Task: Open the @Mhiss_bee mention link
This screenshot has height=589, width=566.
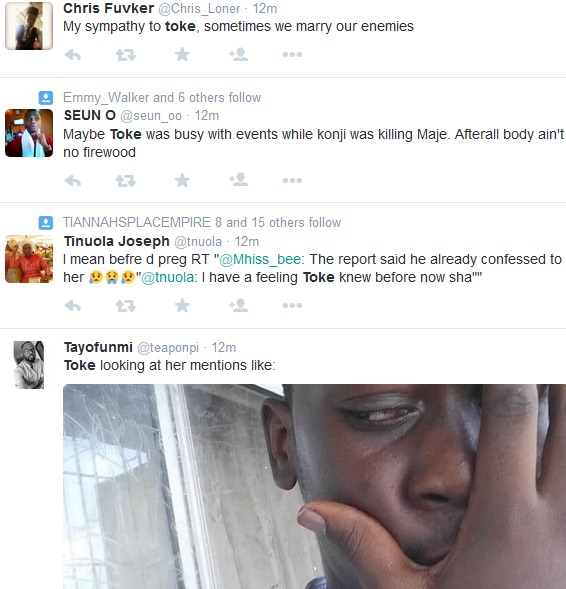Action: coord(260,260)
